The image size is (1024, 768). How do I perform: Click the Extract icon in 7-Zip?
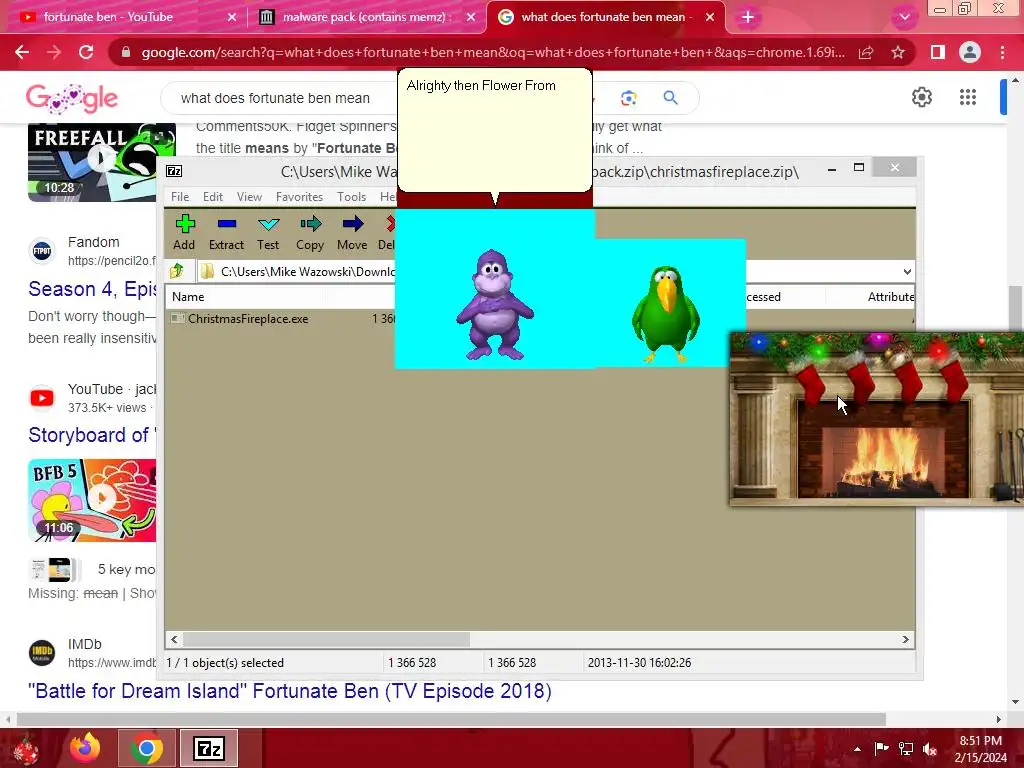(226, 232)
